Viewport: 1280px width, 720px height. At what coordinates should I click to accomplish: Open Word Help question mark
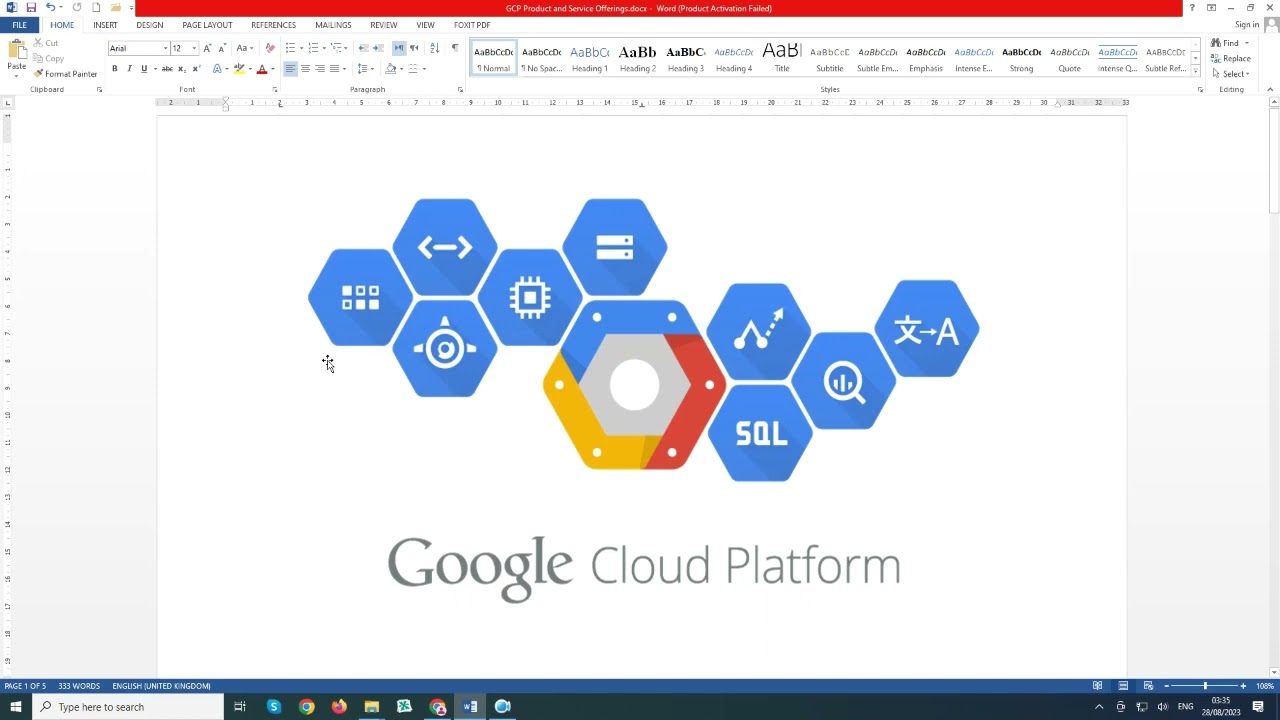click(1192, 8)
